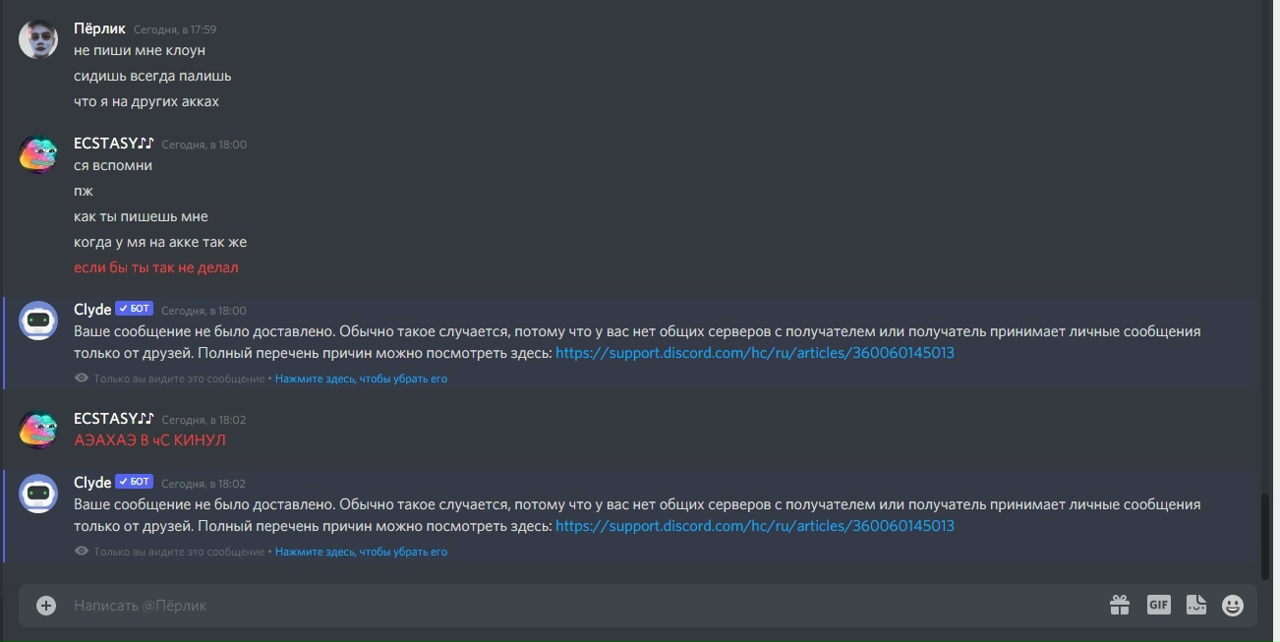Click ECSTASY's avatar on the 18:00 message

click(x=38, y=155)
